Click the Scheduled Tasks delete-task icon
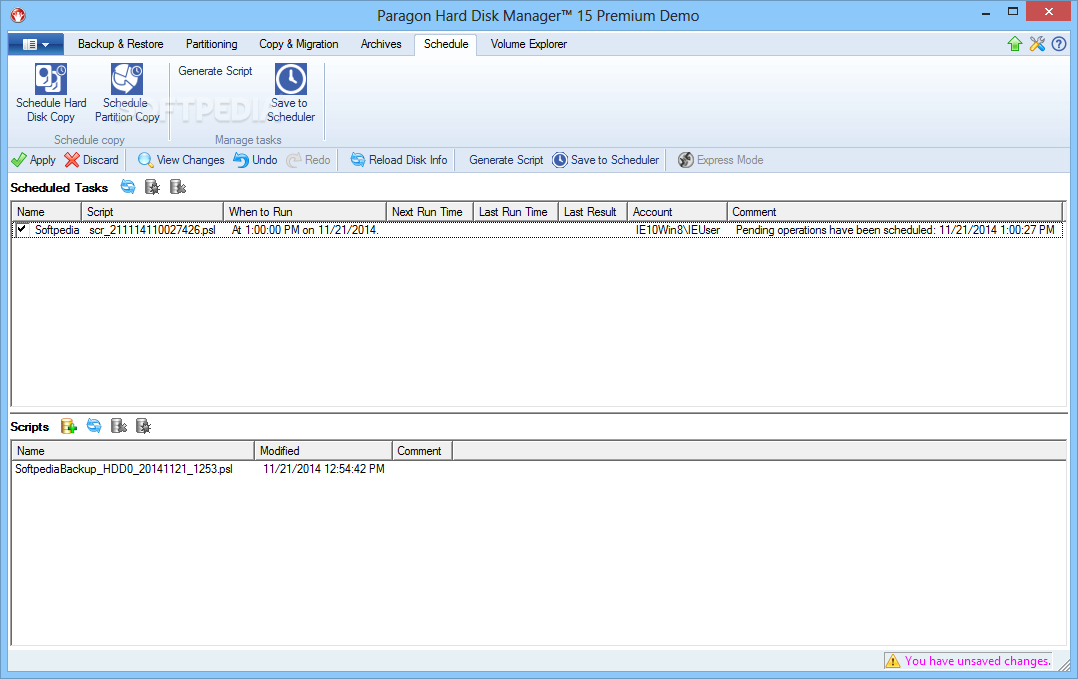 [x=177, y=187]
